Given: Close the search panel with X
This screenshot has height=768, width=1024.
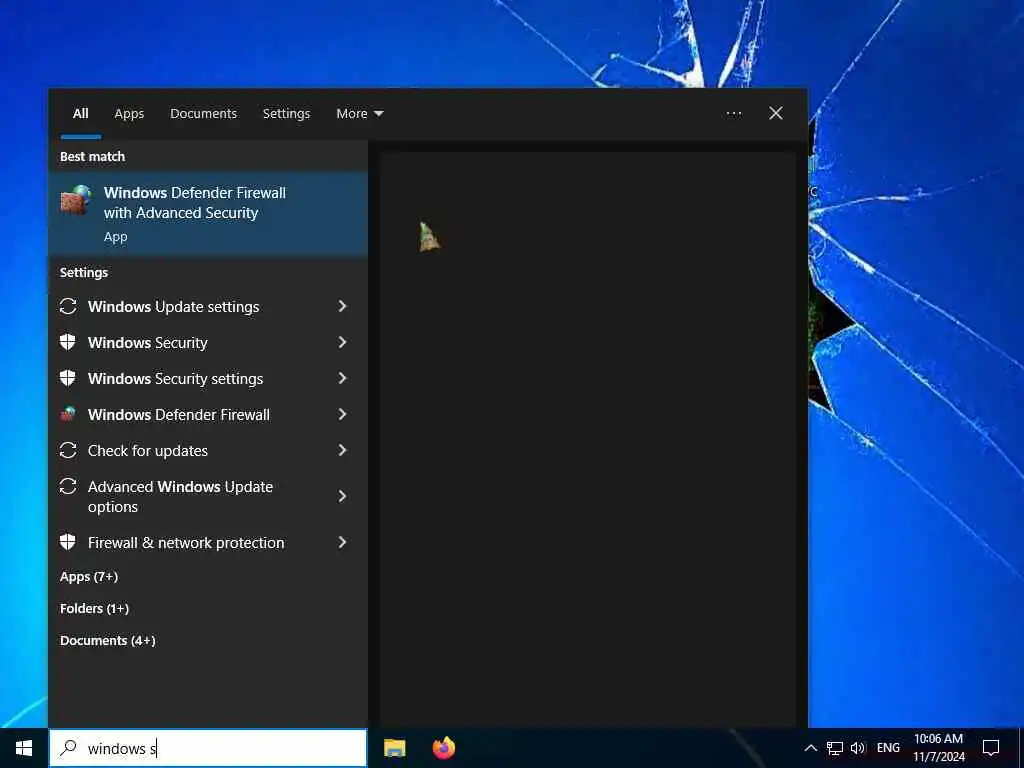Looking at the screenshot, I should pos(776,114).
